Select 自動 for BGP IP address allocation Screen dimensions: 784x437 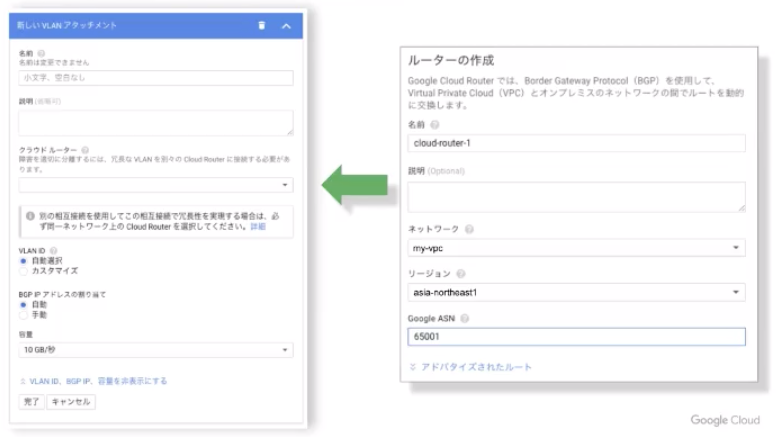pos(23,304)
